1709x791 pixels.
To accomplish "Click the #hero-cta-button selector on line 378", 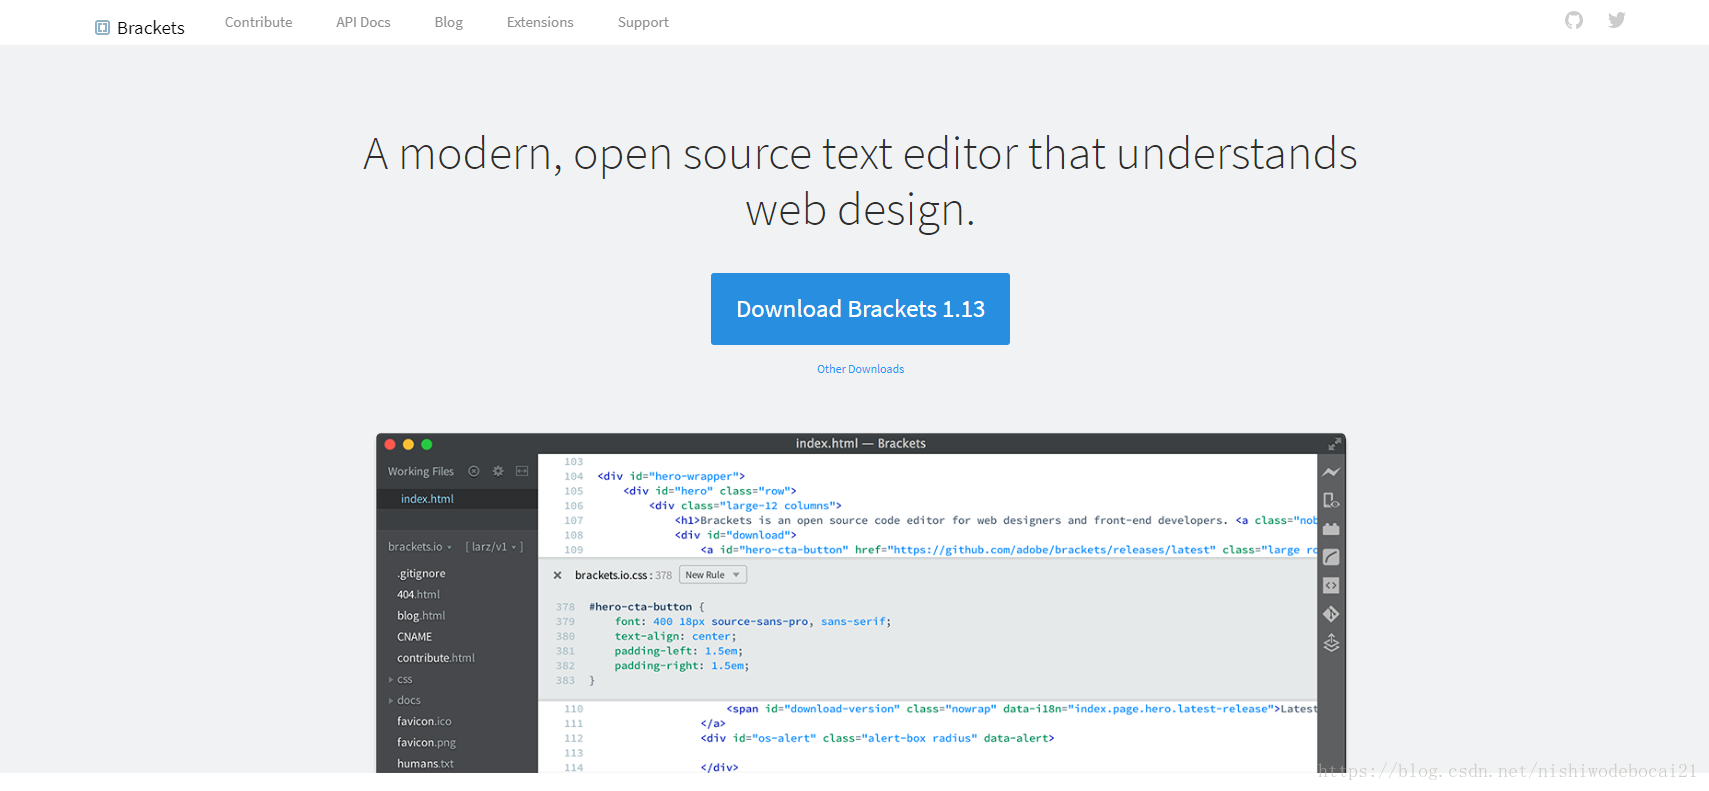I will [x=640, y=607].
